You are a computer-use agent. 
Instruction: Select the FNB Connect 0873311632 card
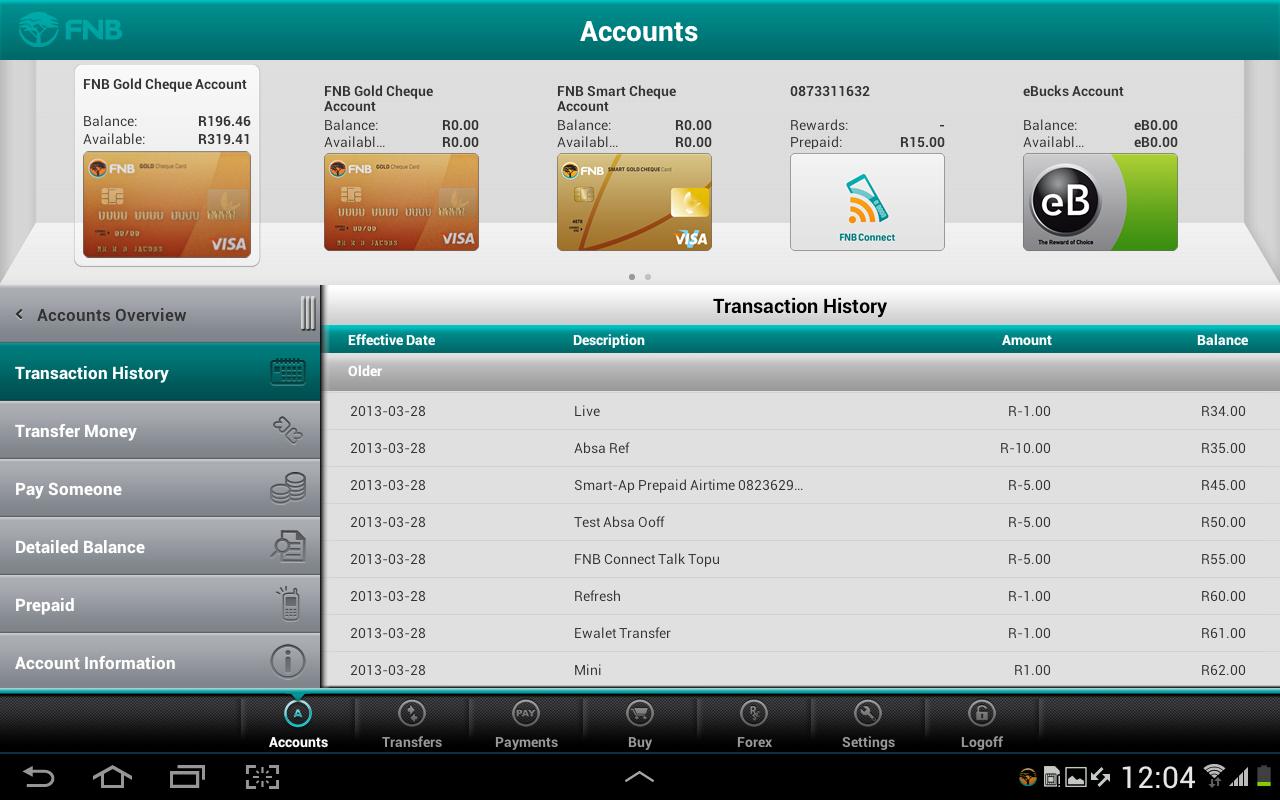pyautogui.click(x=867, y=166)
